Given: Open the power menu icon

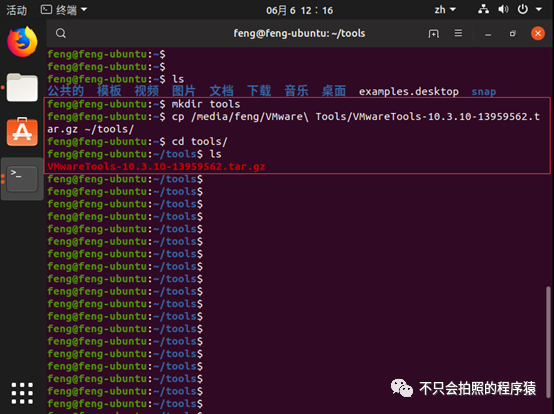Looking at the screenshot, I should click(523, 10).
